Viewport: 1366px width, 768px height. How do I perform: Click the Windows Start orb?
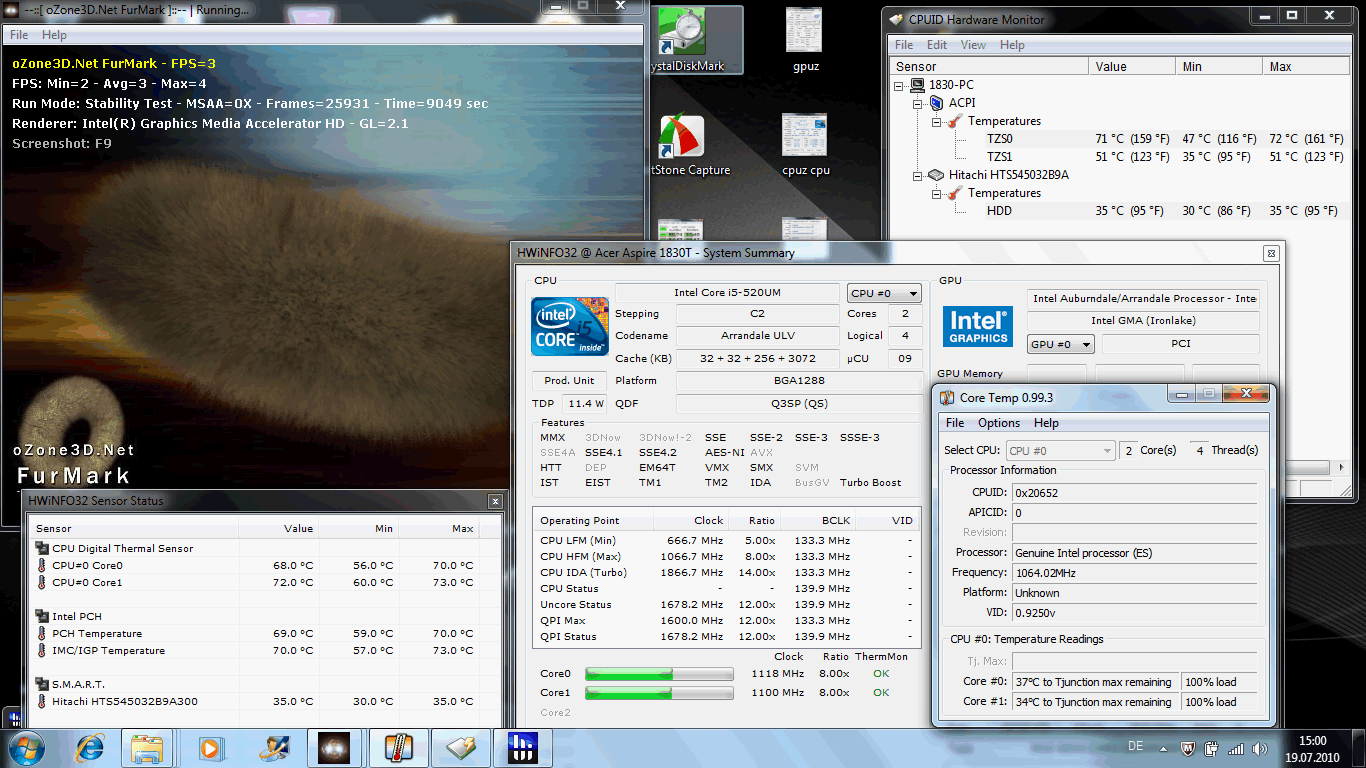click(26, 748)
